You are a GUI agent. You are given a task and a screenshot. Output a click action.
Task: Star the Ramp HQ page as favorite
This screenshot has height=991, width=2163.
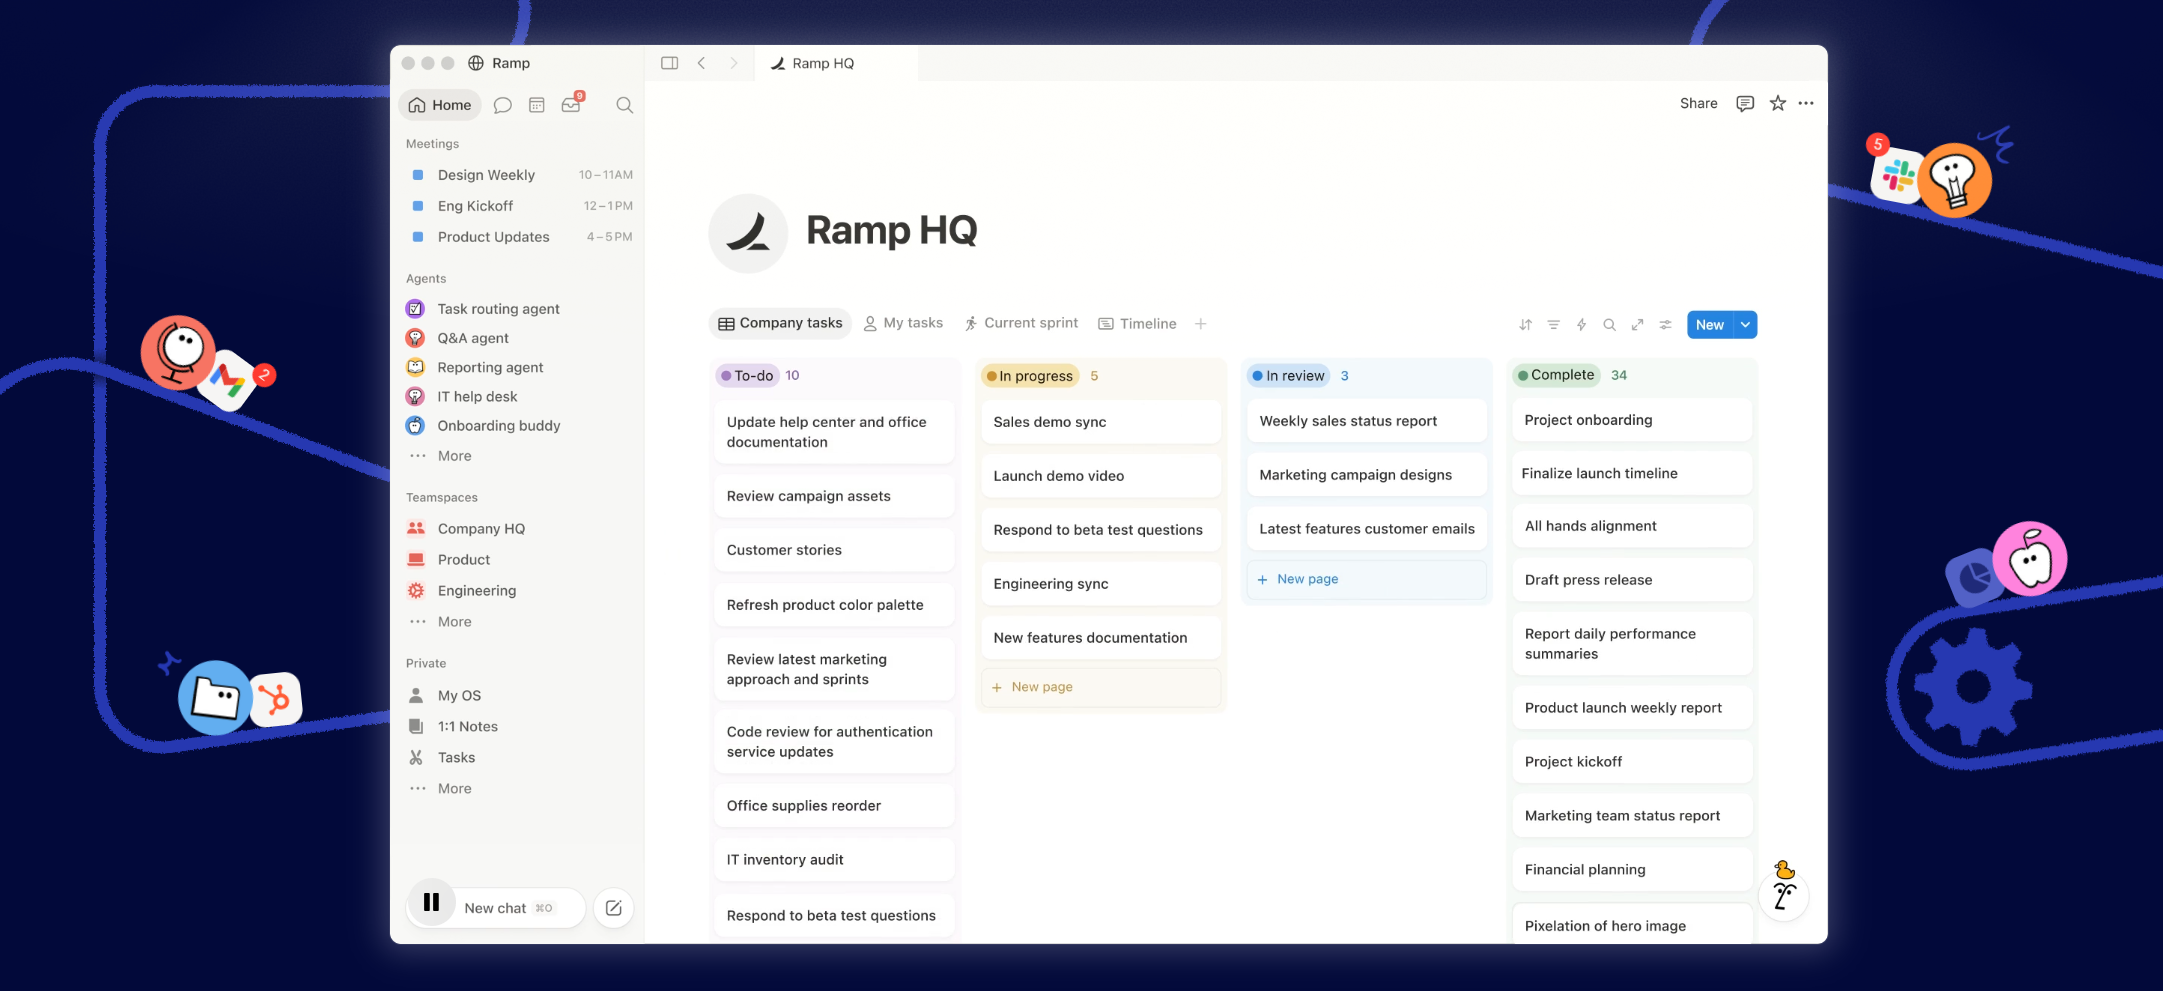point(1777,103)
